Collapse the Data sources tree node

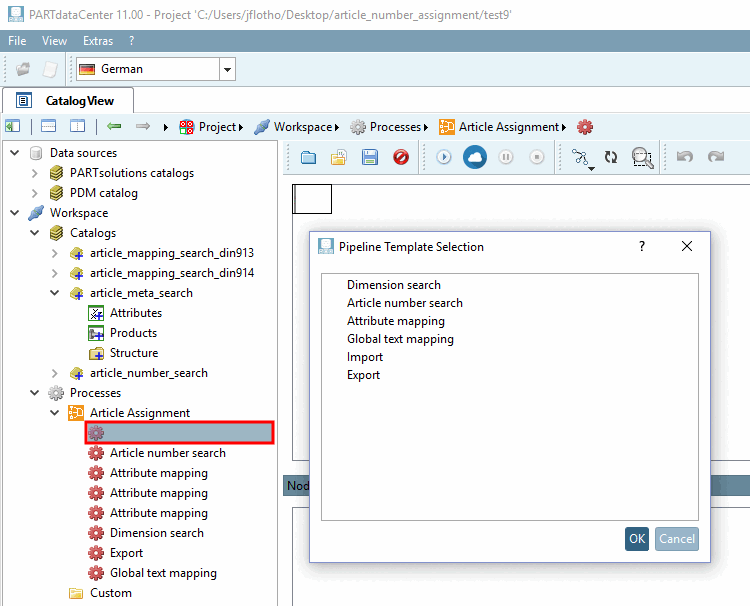[x=15, y=153]
